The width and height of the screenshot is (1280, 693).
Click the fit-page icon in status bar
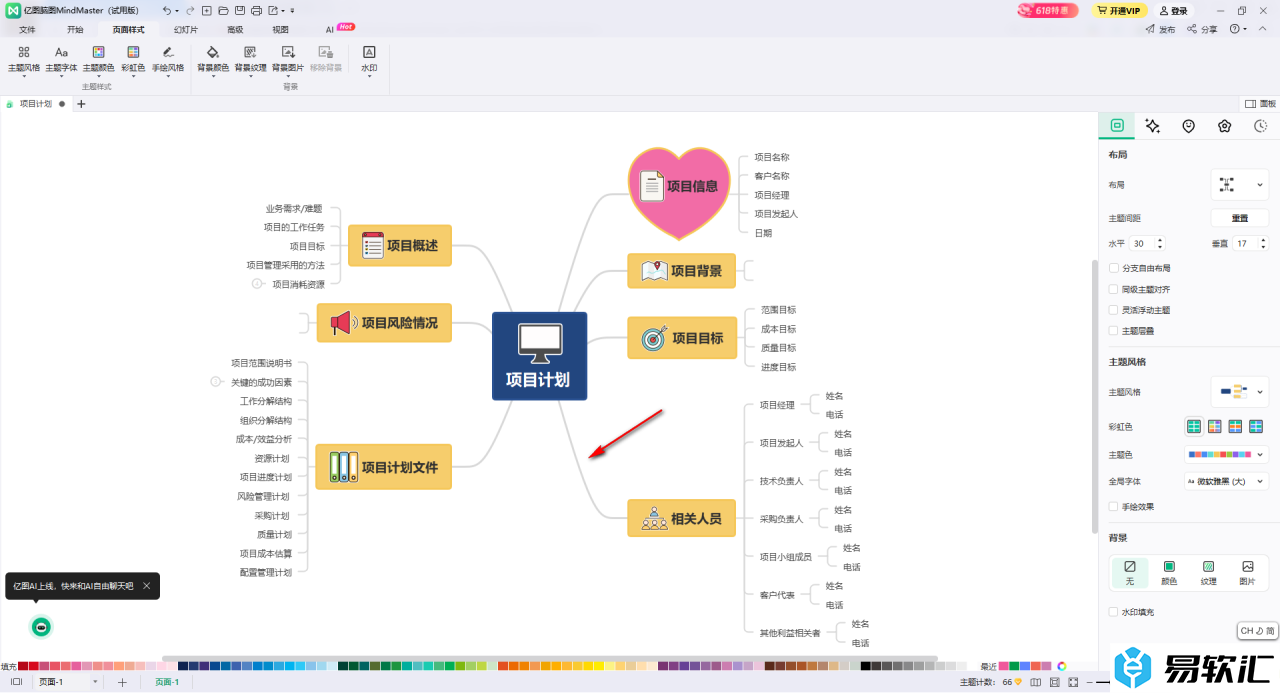pos(1054,682)
